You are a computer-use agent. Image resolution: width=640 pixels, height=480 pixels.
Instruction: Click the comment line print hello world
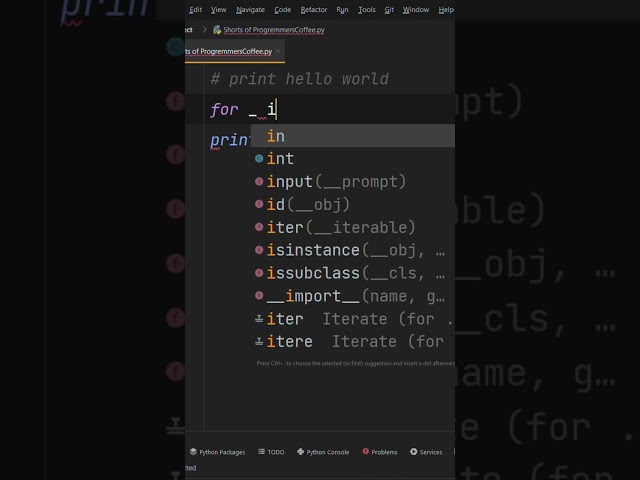coord(300,79)
